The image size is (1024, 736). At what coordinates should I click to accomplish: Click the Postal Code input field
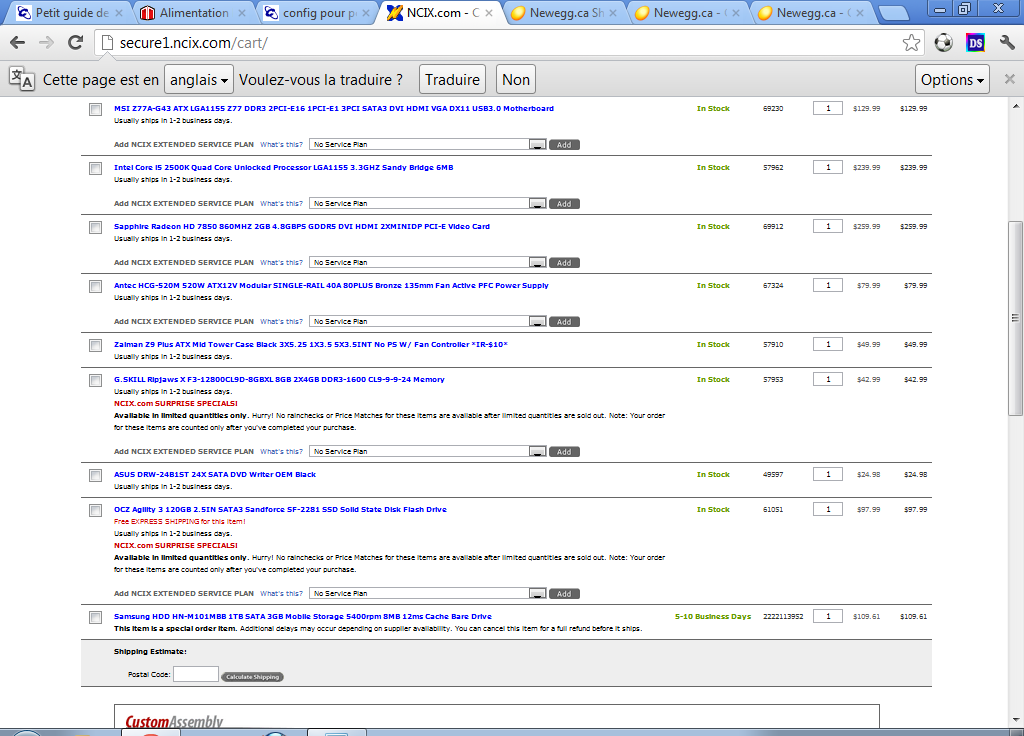(x=195, y=675)
